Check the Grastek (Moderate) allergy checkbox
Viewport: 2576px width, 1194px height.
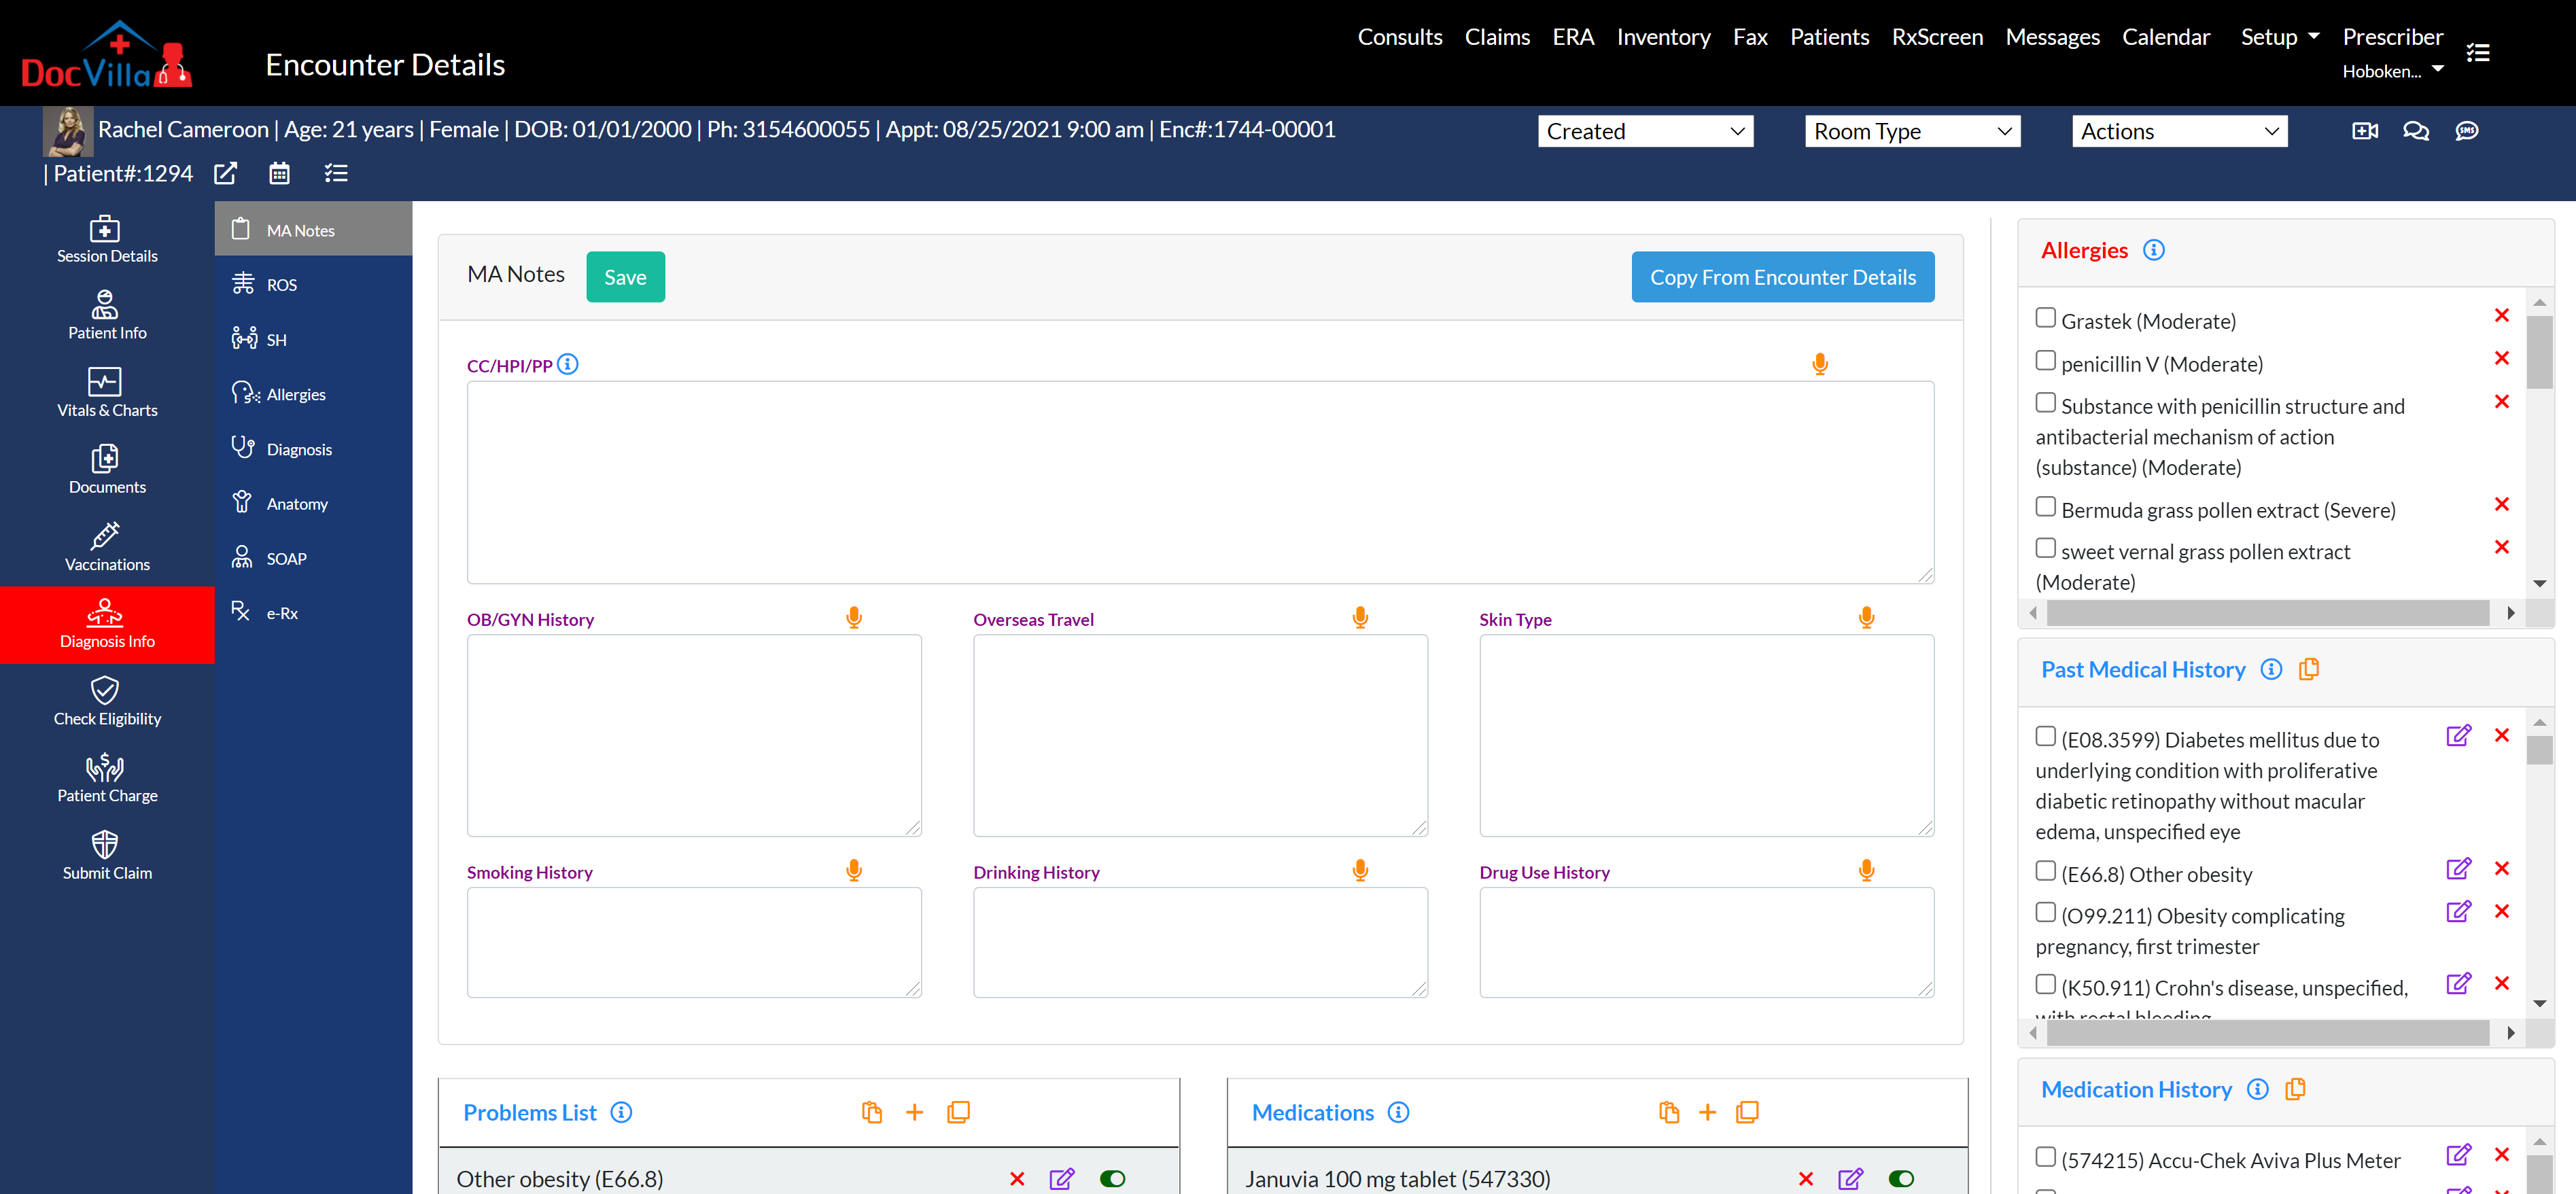(x=2045, y=318)
